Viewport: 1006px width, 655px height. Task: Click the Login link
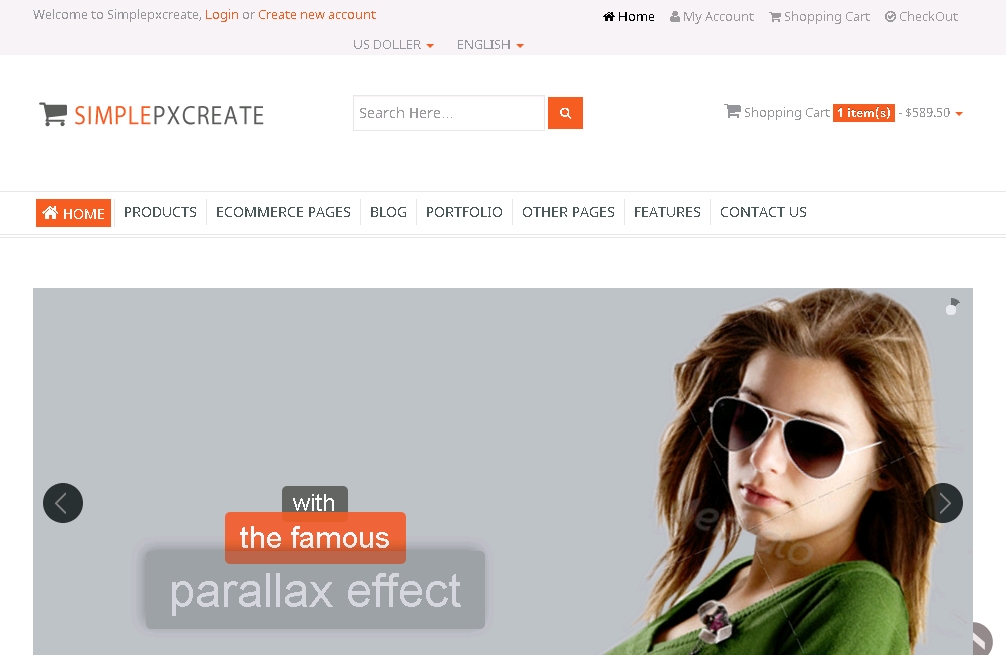point(221,15)
